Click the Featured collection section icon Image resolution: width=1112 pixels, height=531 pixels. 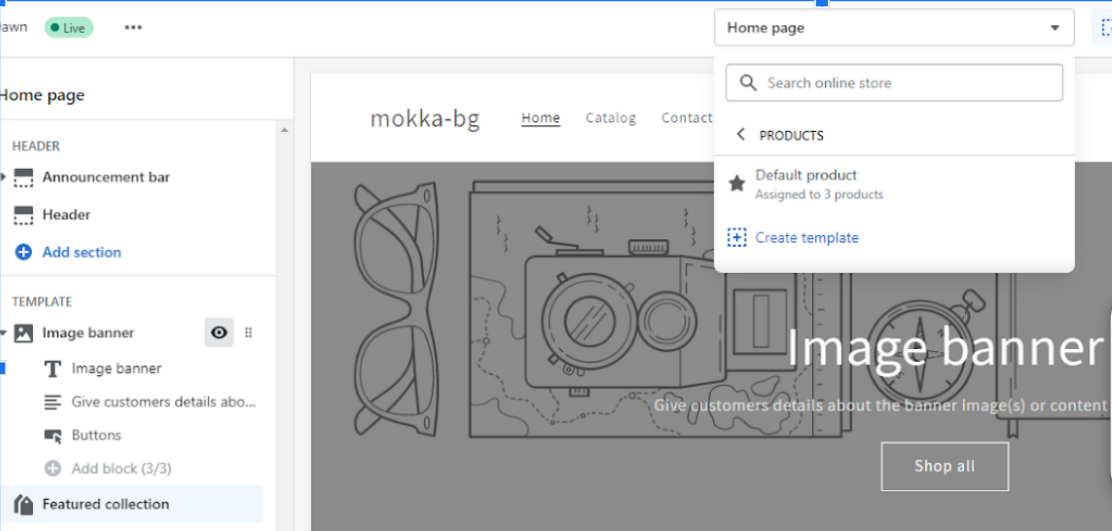point(24,505)
